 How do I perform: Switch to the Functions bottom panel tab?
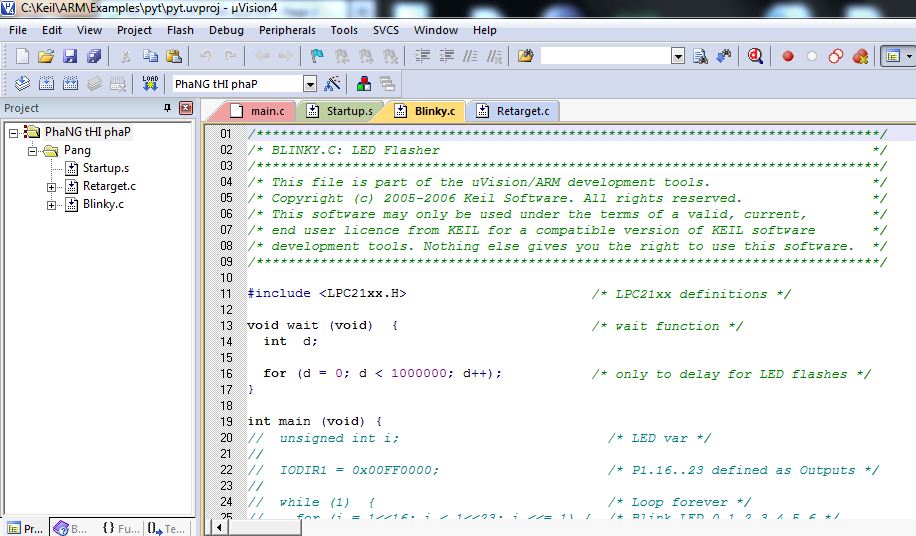120,528
